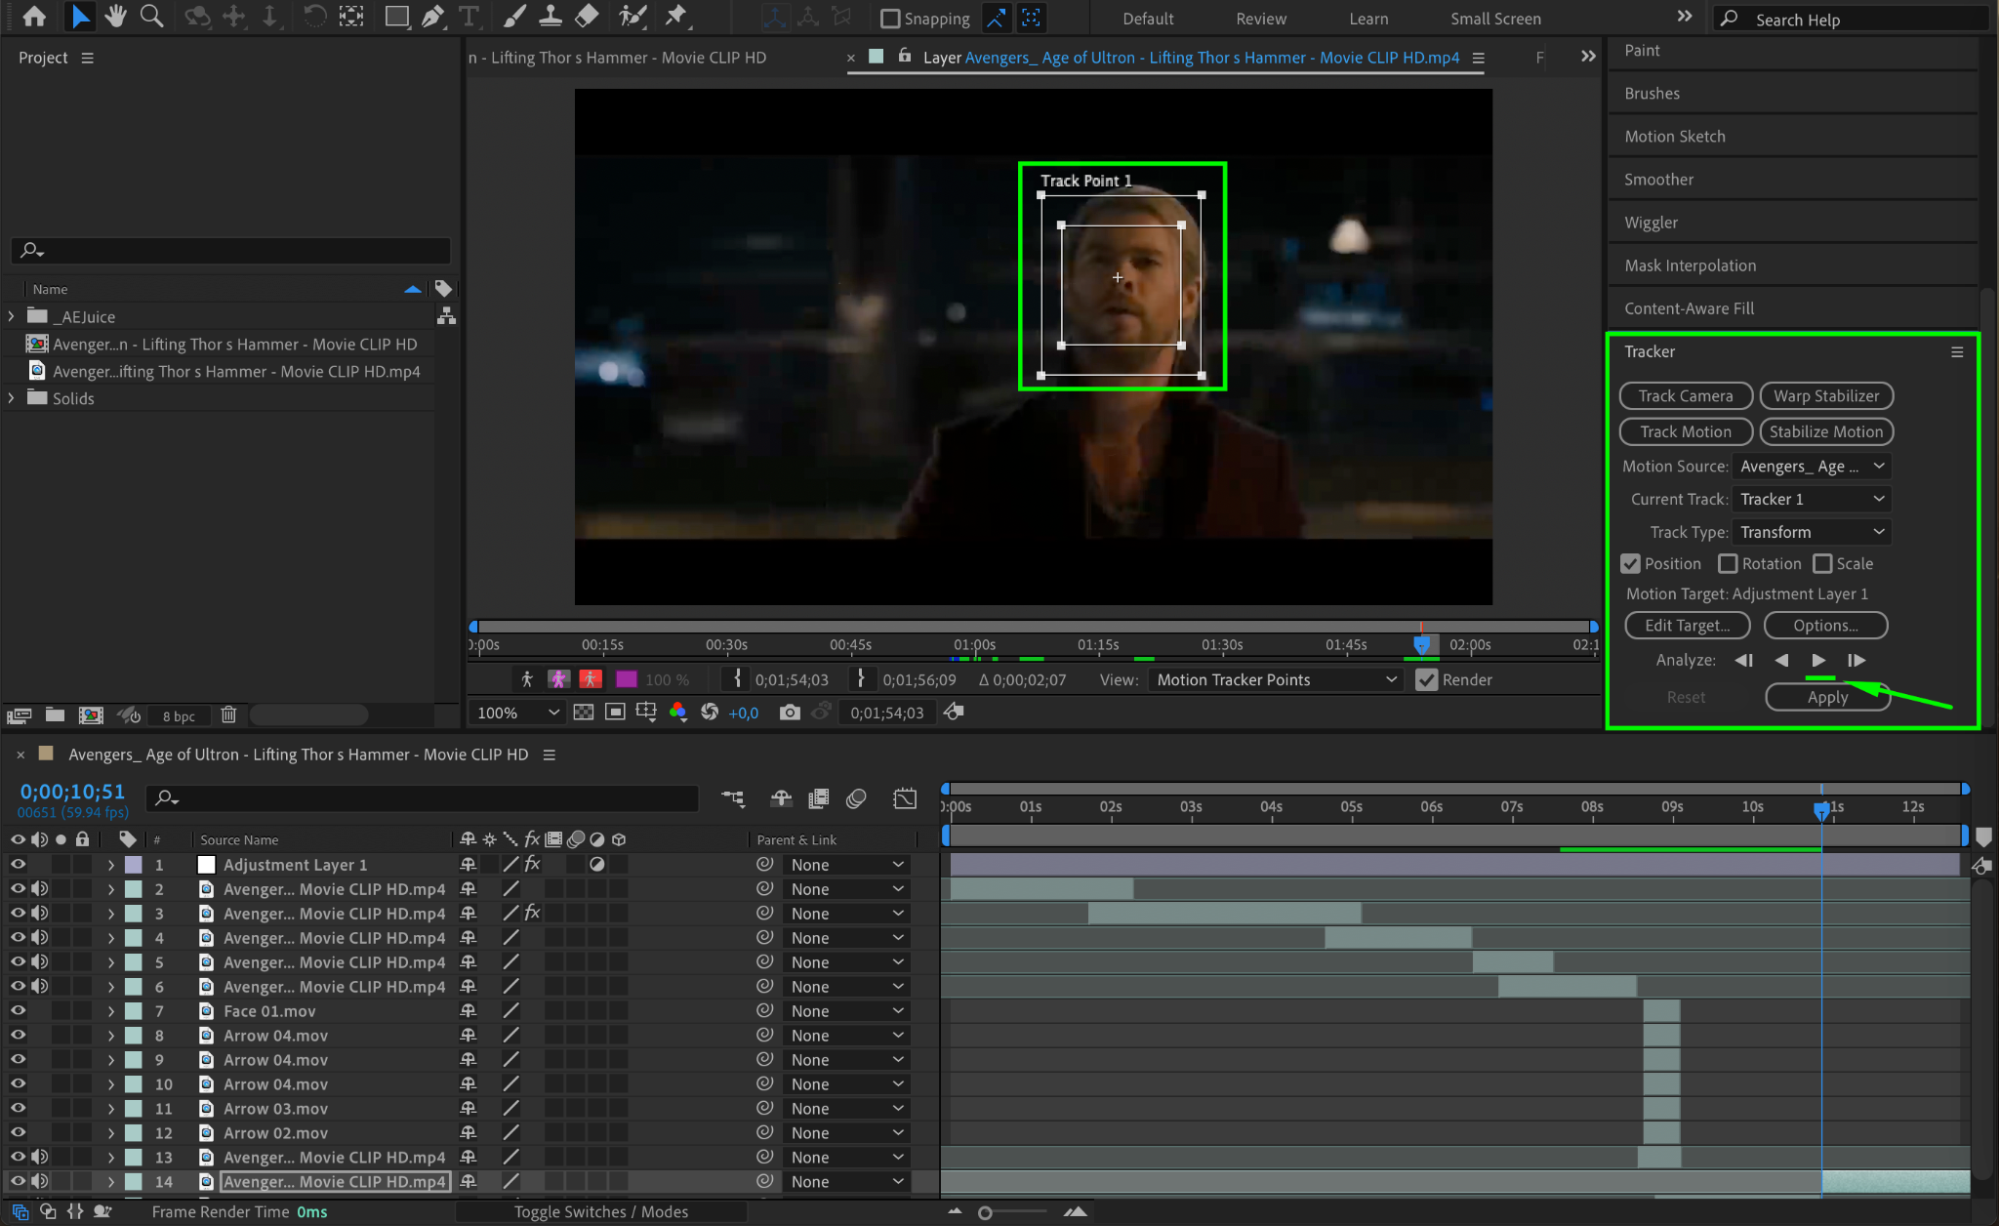
Task: Enable the Rotation checkbox in Tracker
Action: [x=1727, y=564]
